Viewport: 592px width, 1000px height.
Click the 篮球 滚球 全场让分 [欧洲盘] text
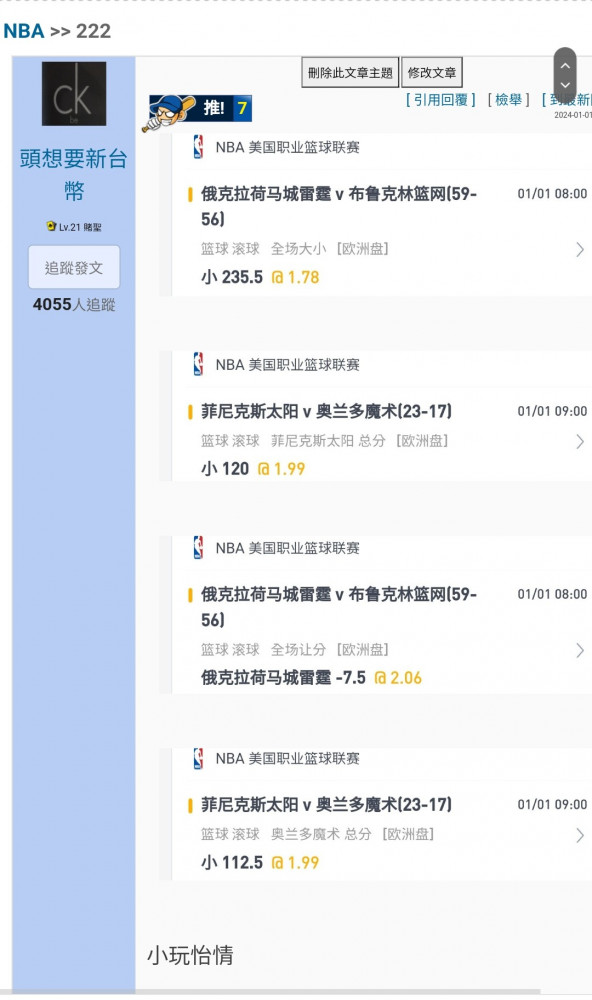pyautogui.click(x=295, y=649)
